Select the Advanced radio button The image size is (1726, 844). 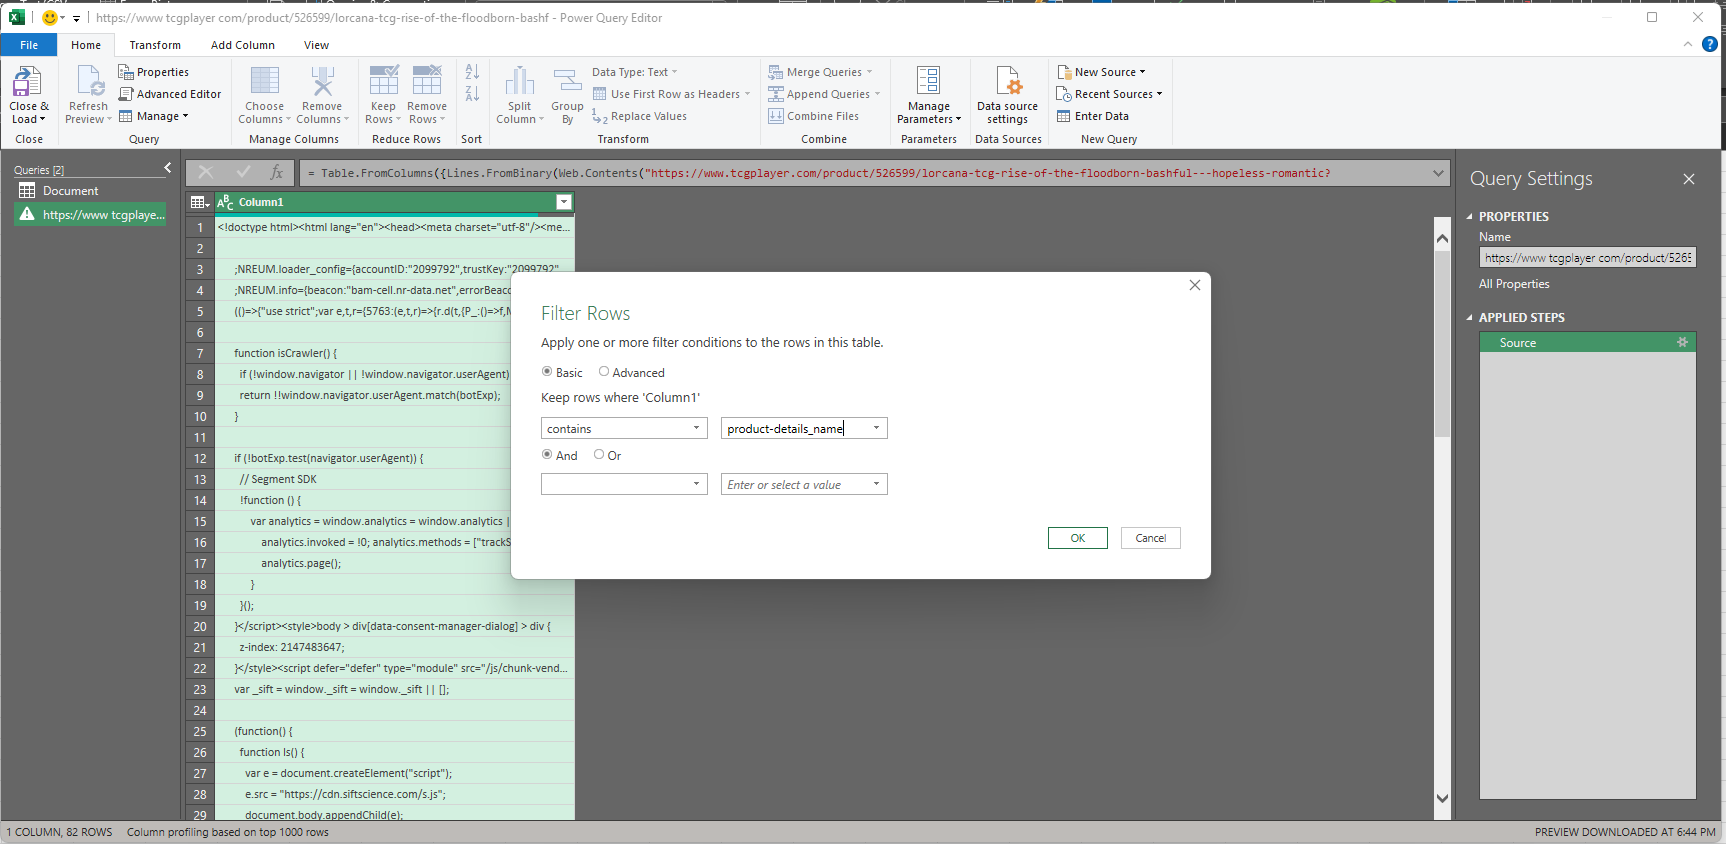604,372
